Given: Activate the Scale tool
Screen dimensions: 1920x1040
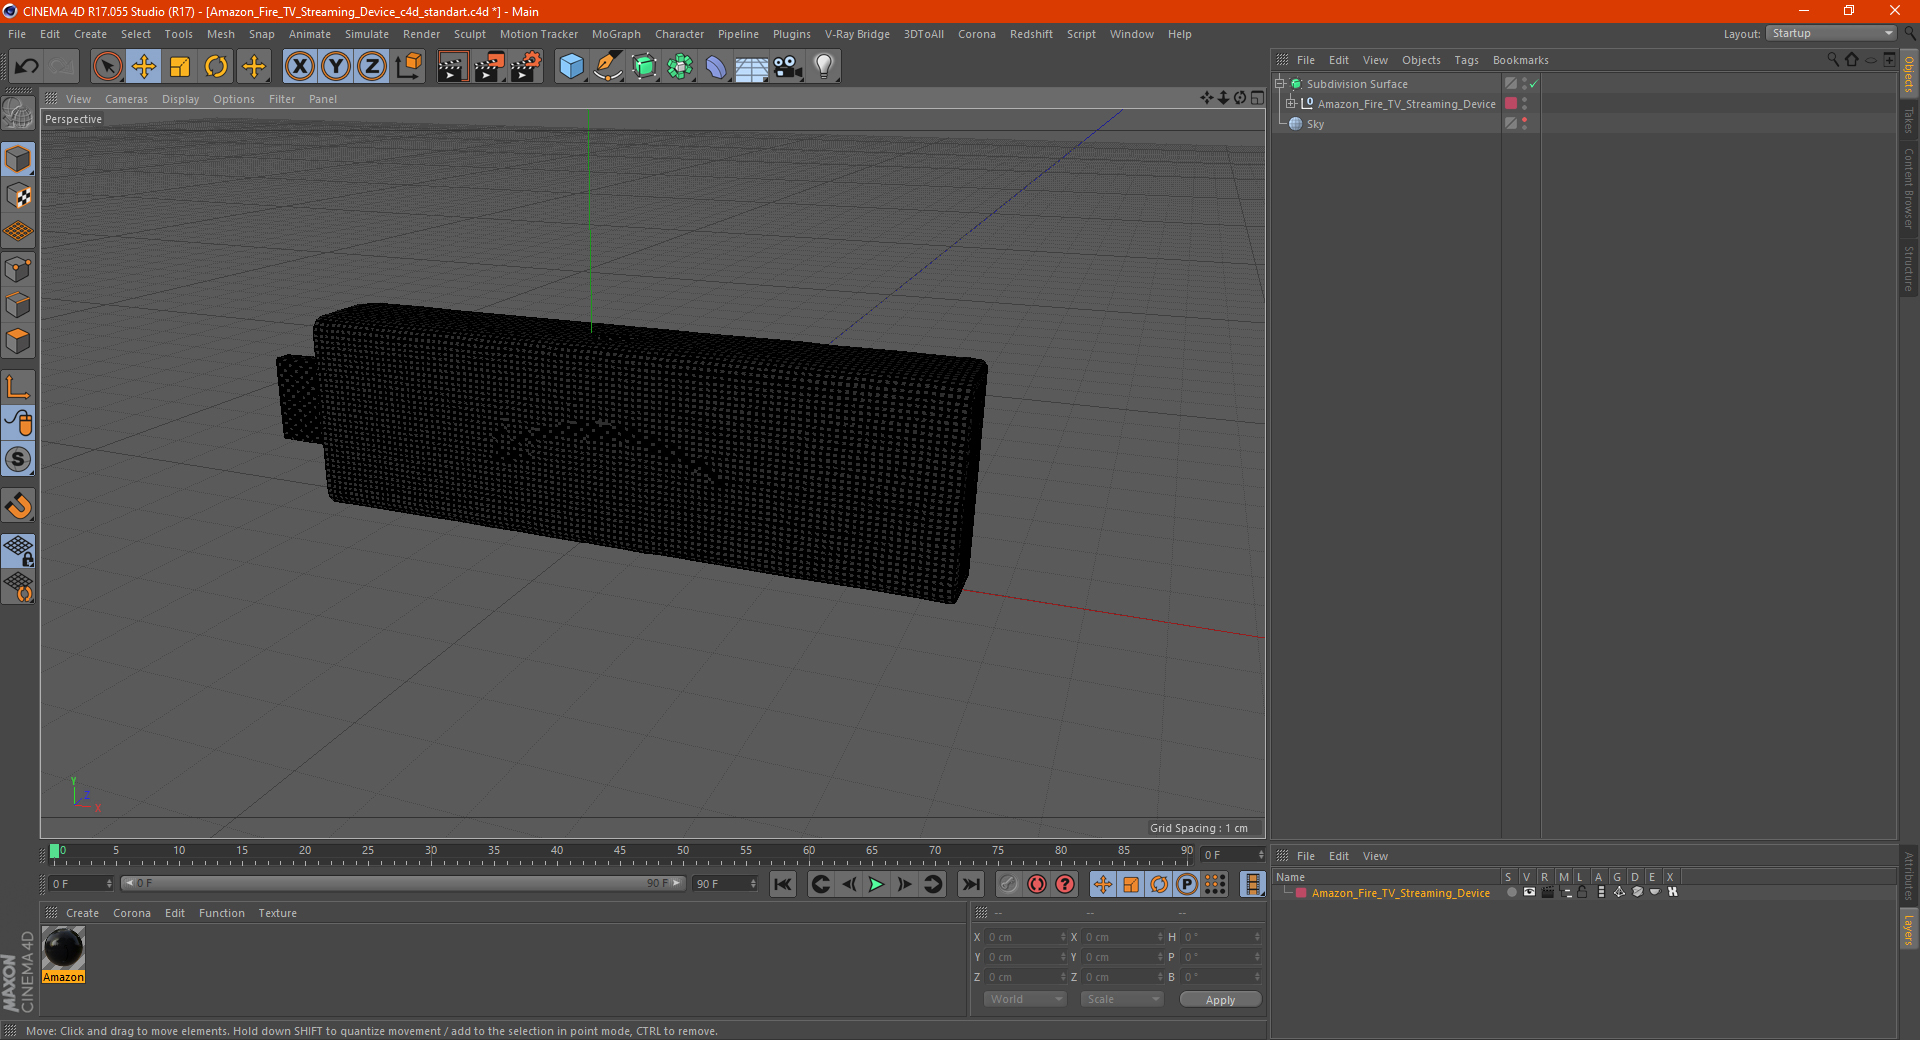Looking at the screenshot, I should click(x=180, y=67).
